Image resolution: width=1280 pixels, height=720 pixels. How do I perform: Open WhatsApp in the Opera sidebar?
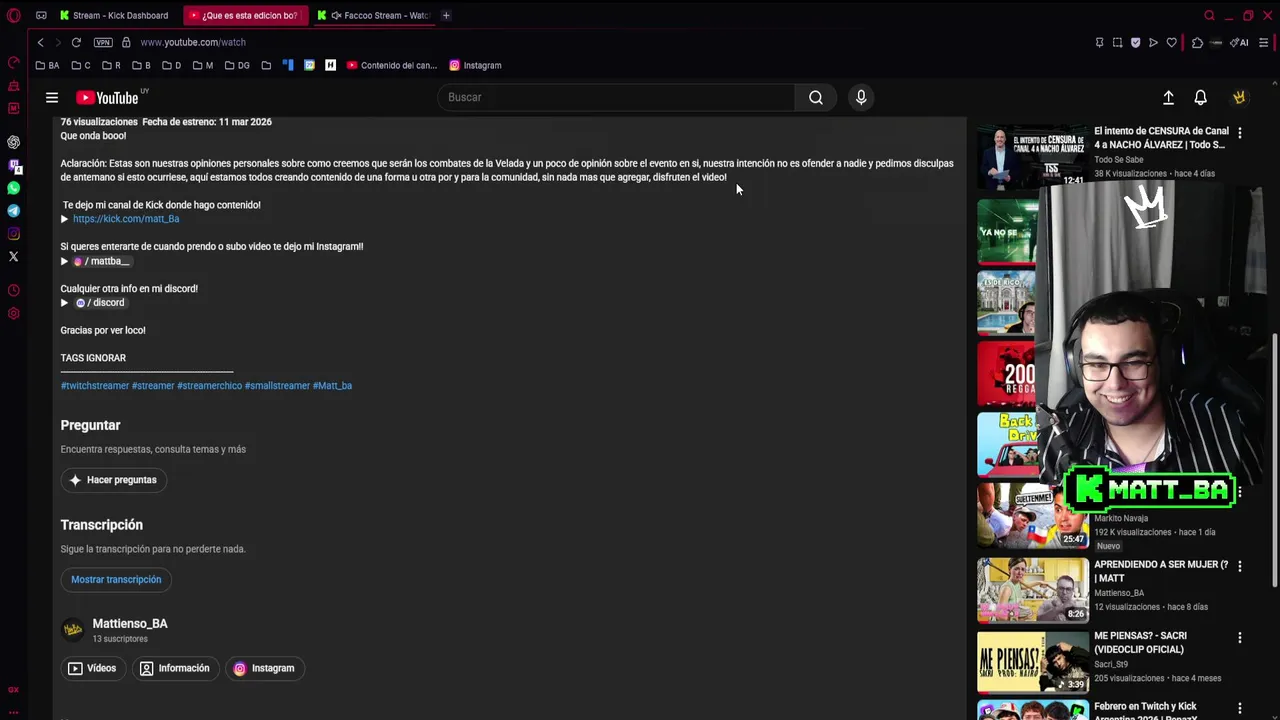14,188
